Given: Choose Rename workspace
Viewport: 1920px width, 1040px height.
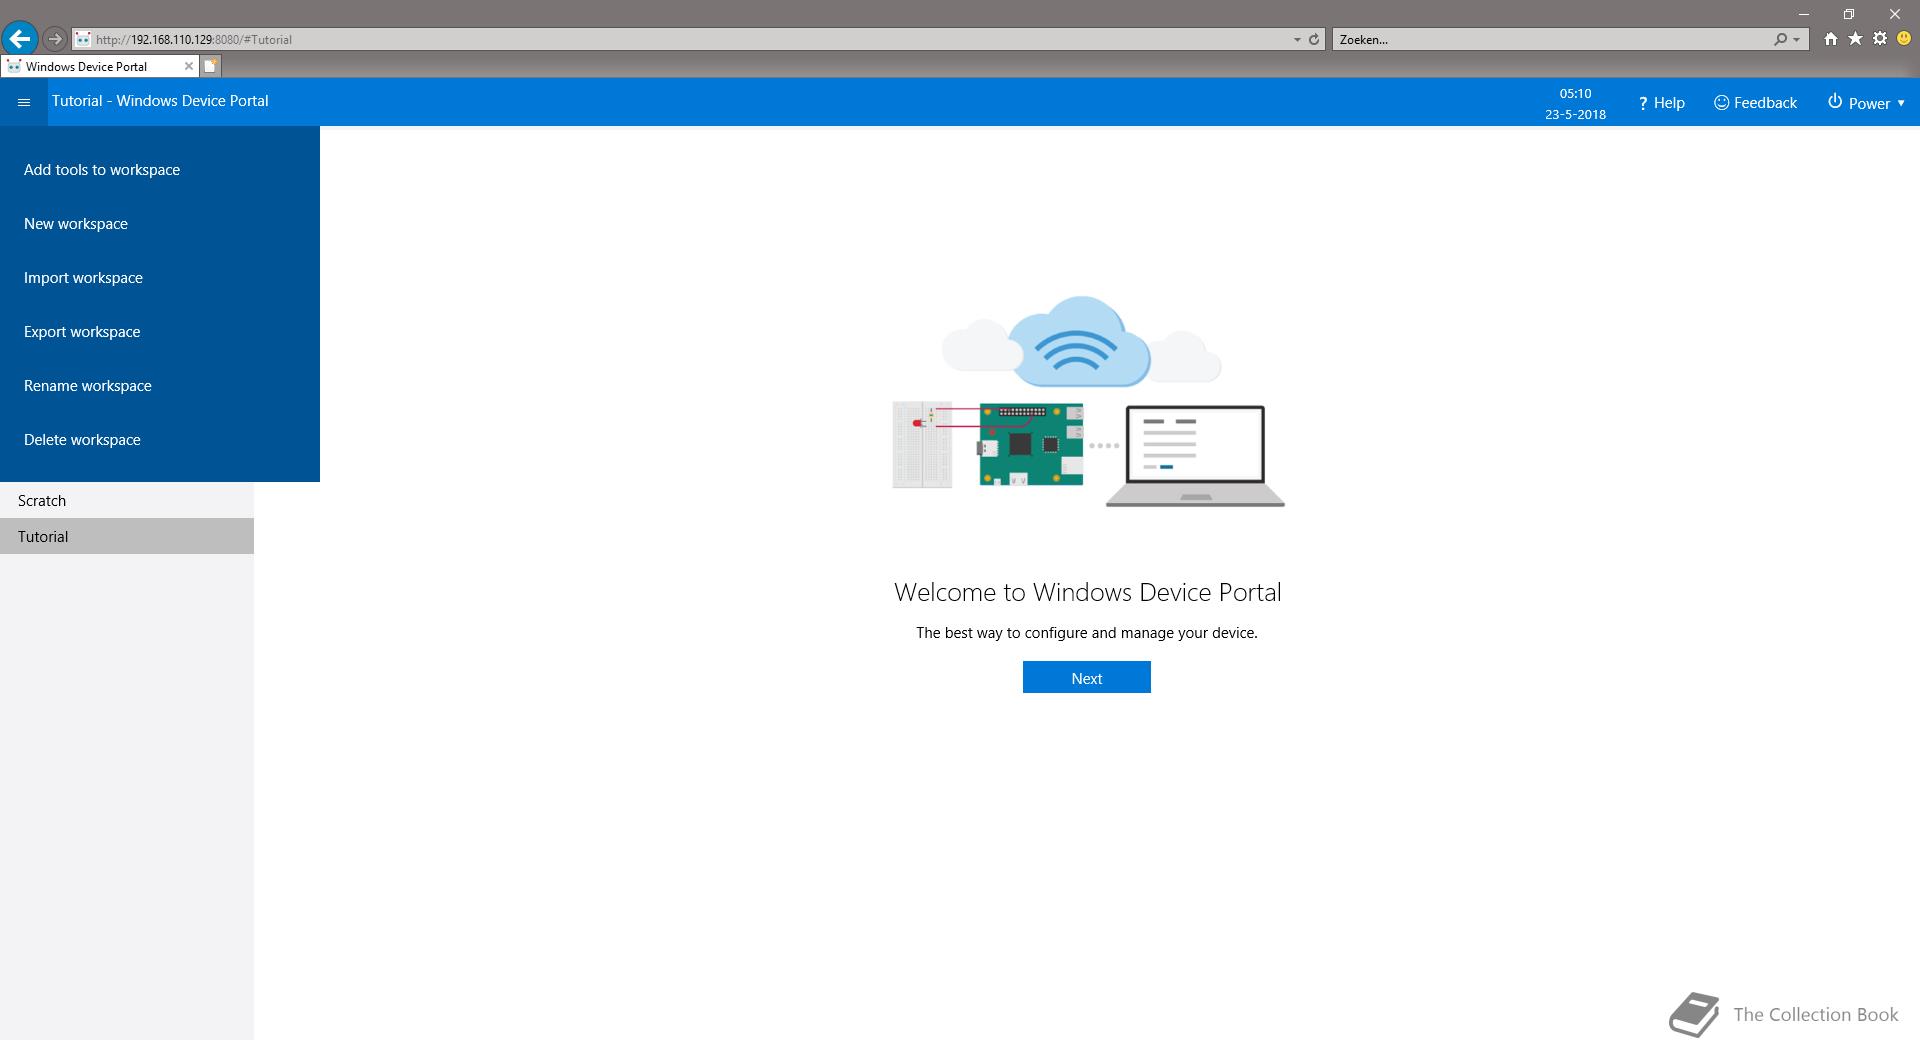Looking at the screenshot, I should tap(160, 385).
